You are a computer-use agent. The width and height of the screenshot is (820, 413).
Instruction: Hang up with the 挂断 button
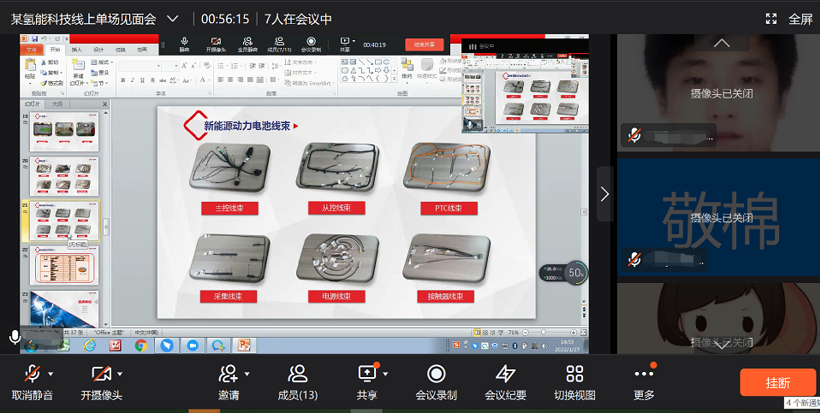tap(778, 382)
